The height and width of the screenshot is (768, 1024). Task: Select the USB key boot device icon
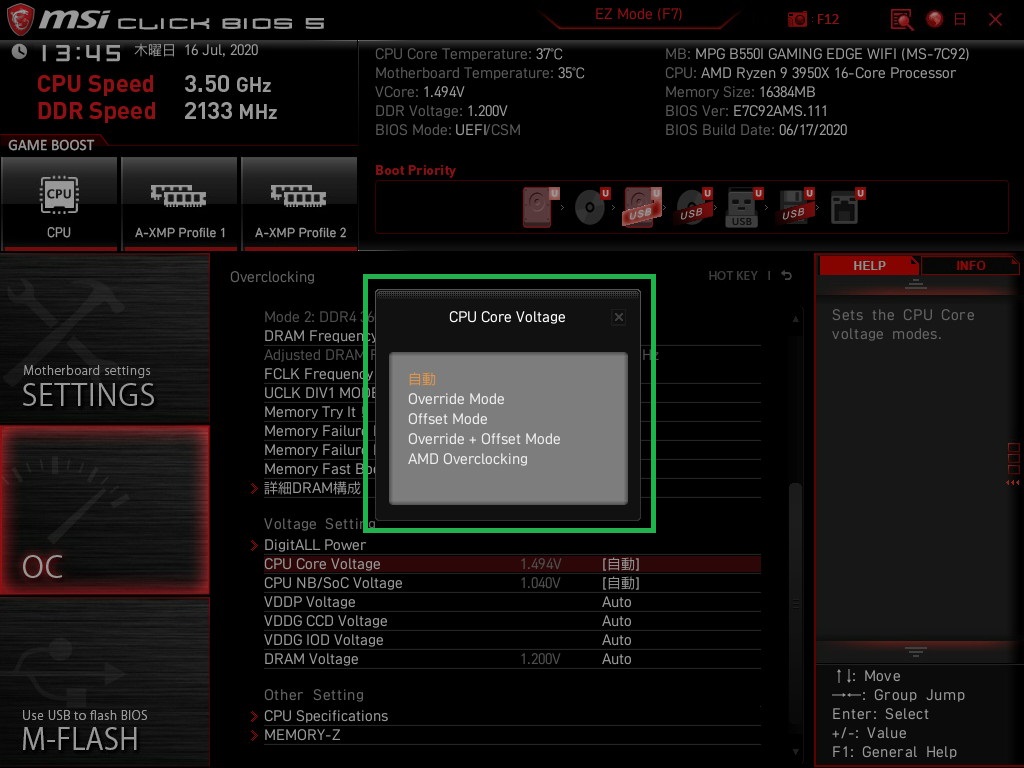click(743, 207)
